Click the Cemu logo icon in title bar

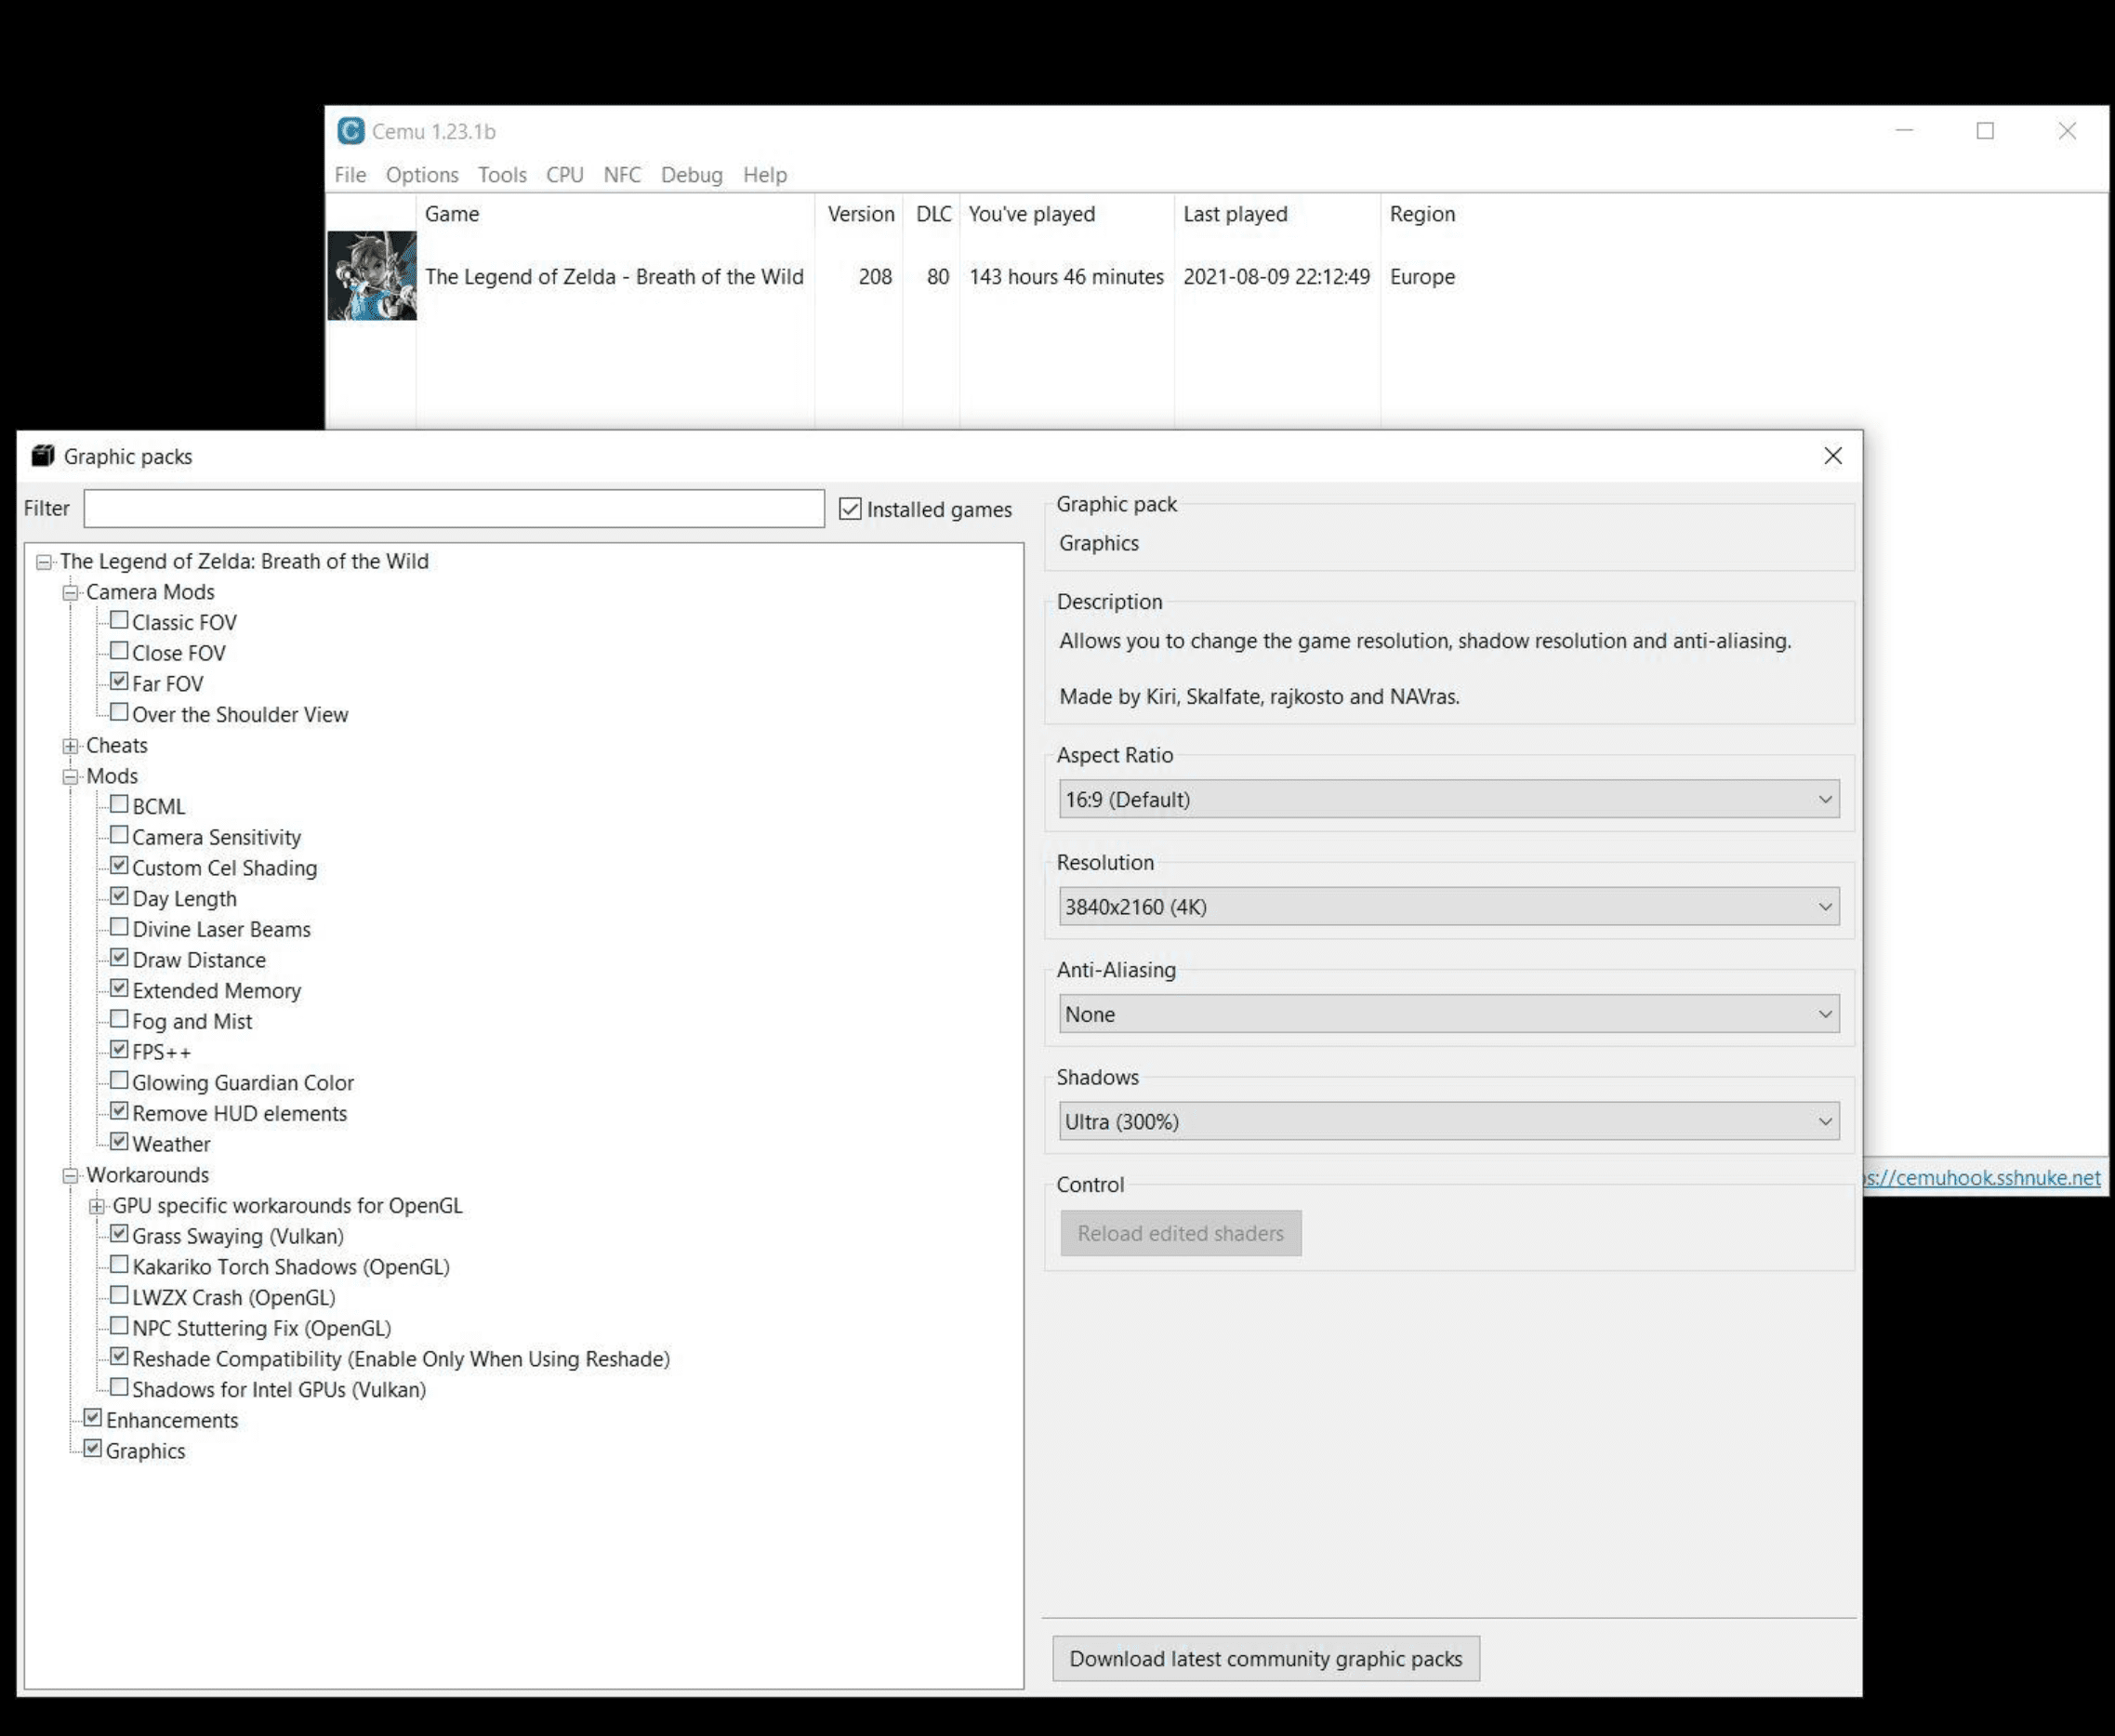350,131
